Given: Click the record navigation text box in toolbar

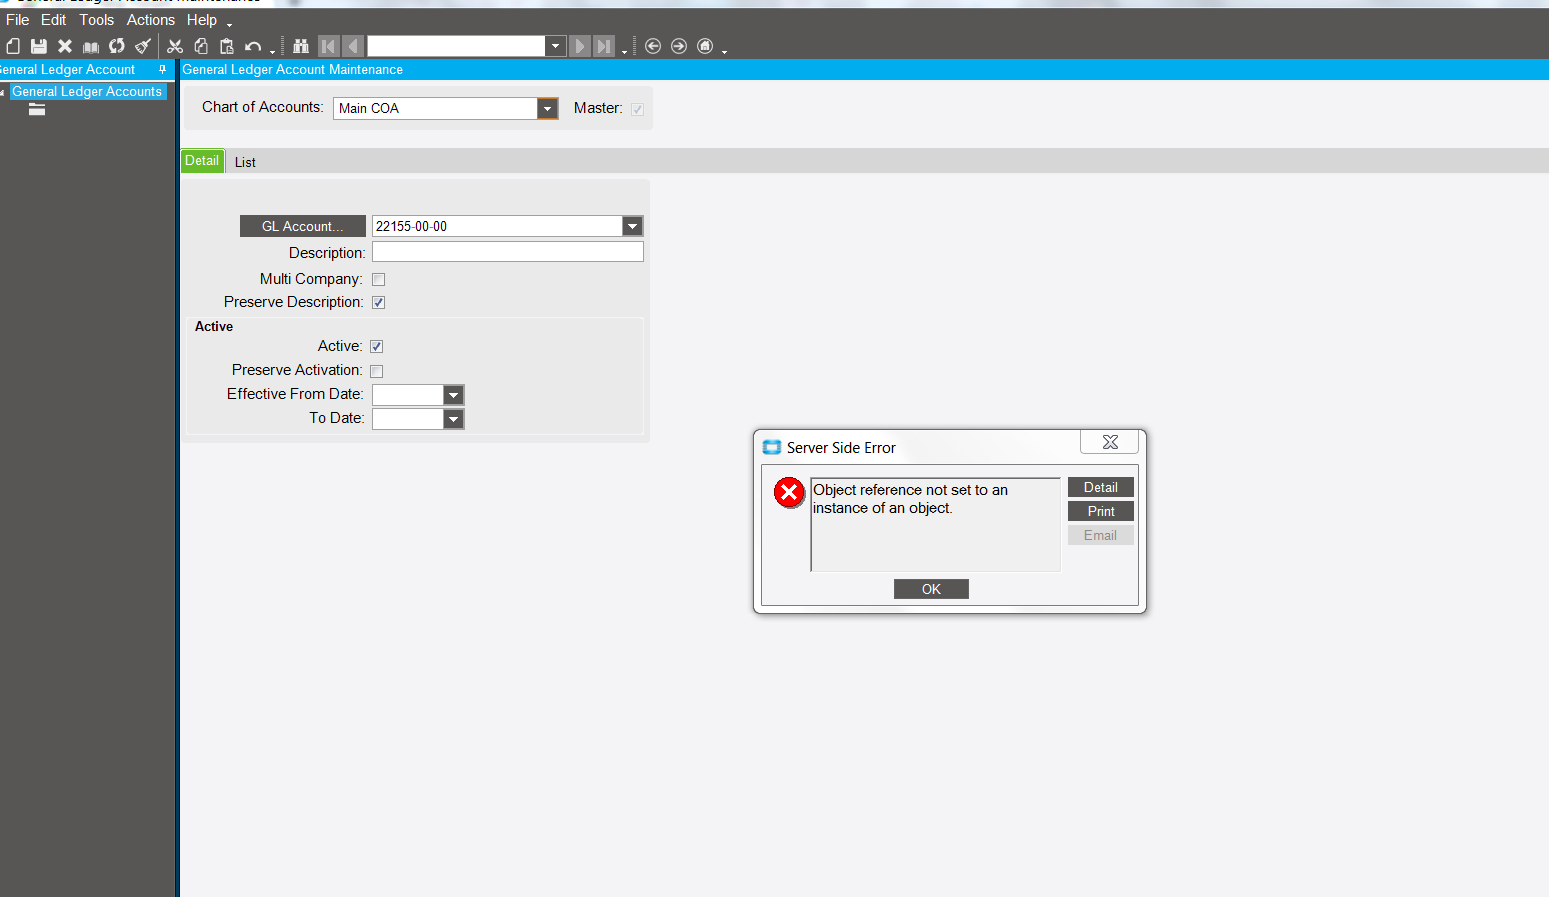Looking at the screenshot, I should pyautogui.click(x=457, y=46).
